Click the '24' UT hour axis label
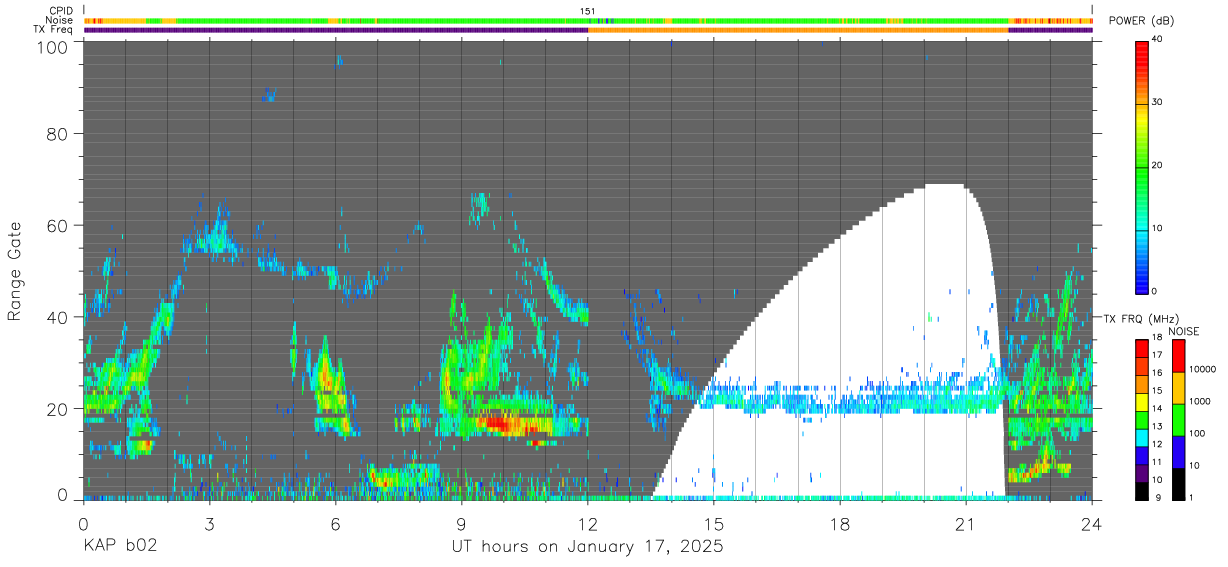Screen dimensions: 1228x567 1092,523
